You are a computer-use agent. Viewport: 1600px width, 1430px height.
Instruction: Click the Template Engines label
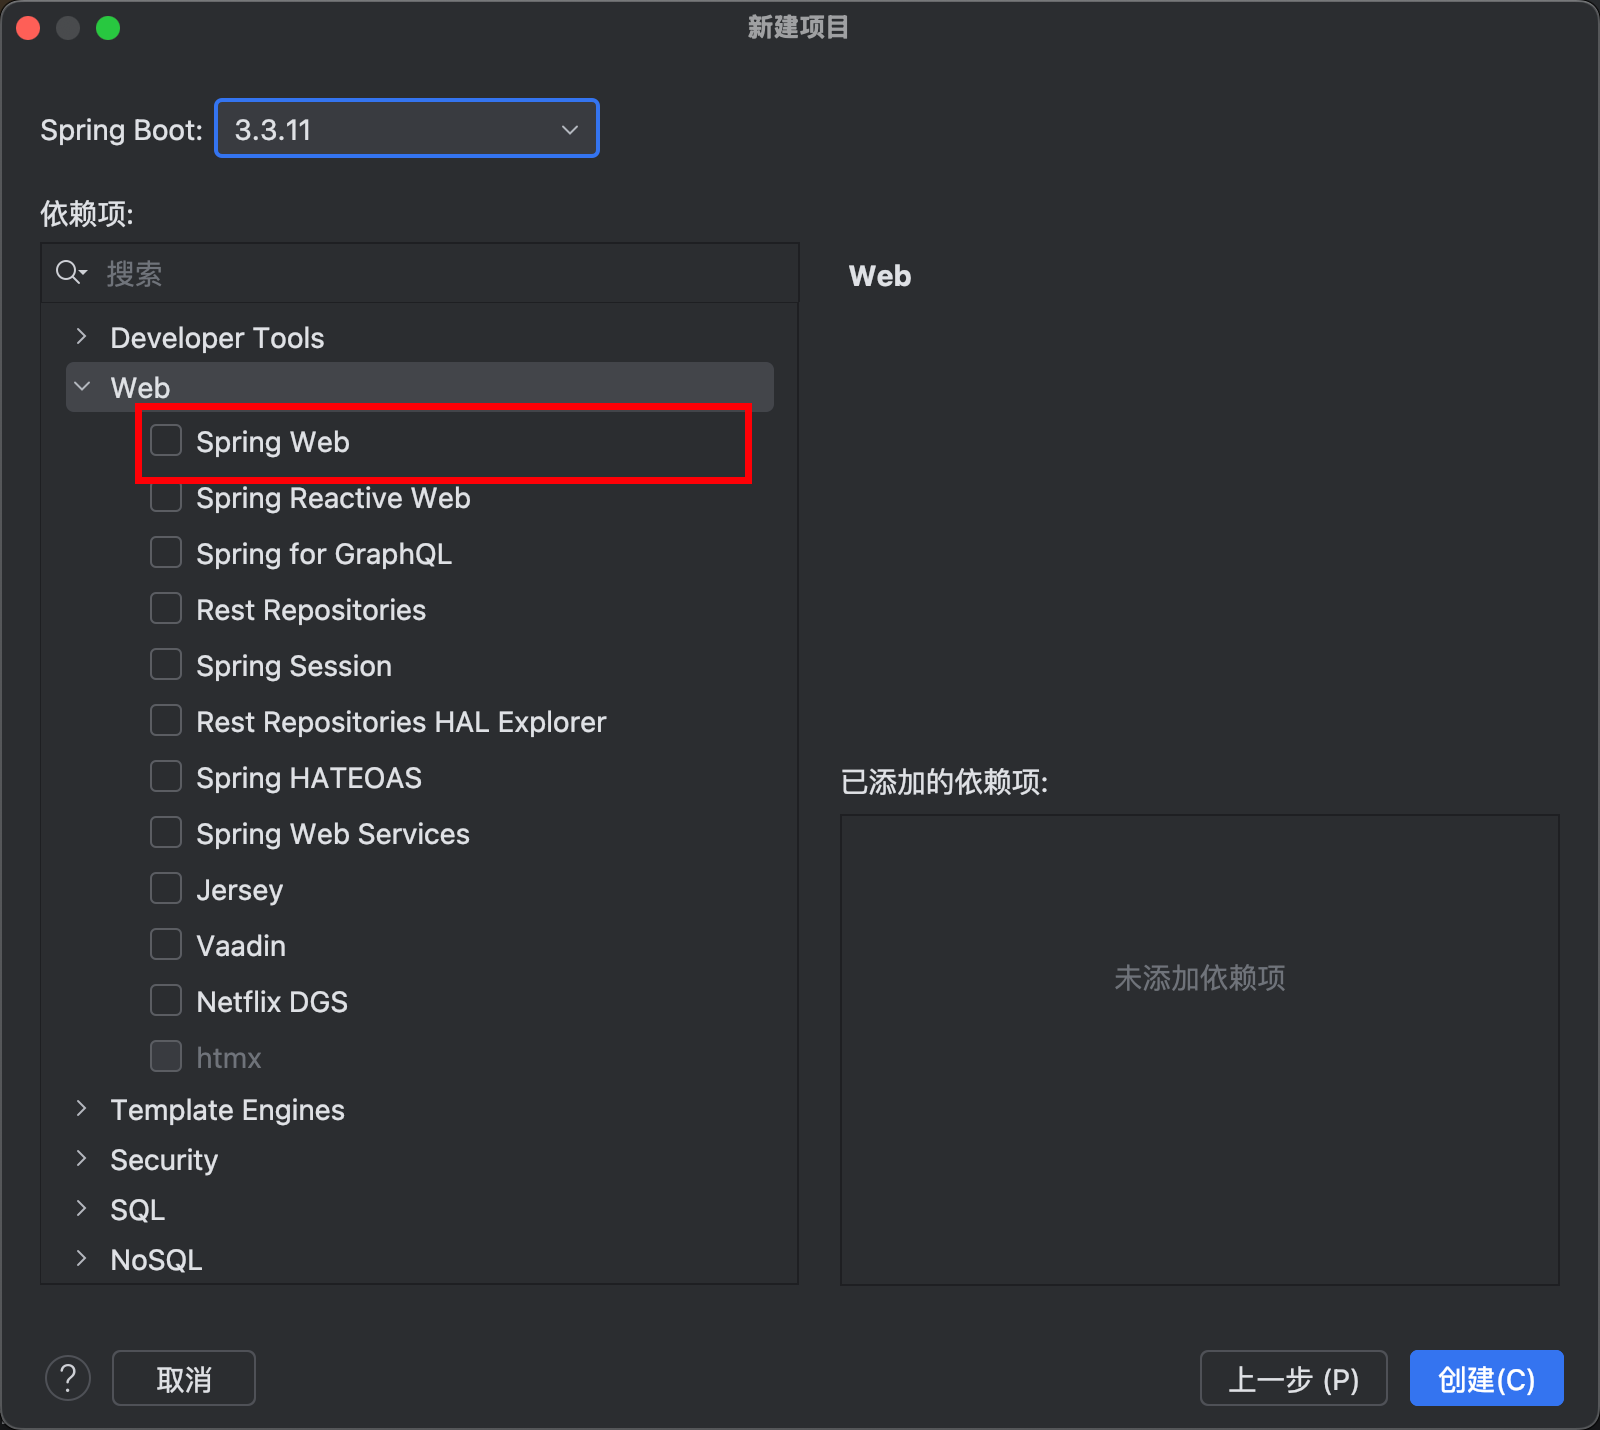click(227, 1110)
